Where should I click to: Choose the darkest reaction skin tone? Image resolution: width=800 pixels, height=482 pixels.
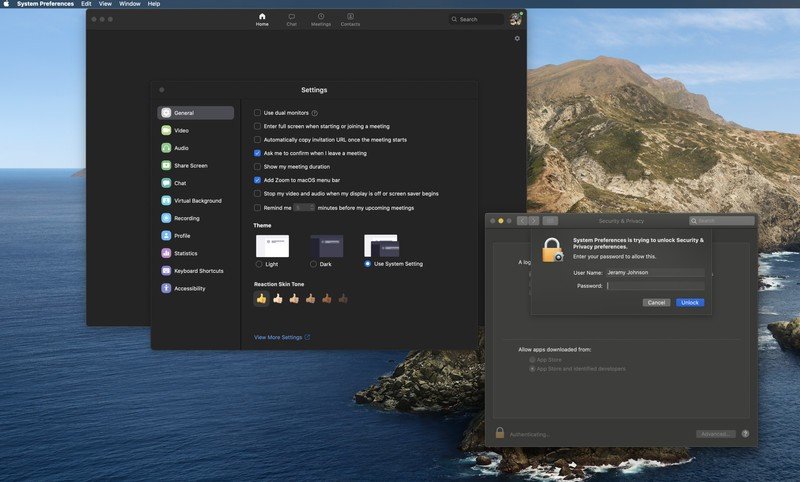(x=343, y=298)
